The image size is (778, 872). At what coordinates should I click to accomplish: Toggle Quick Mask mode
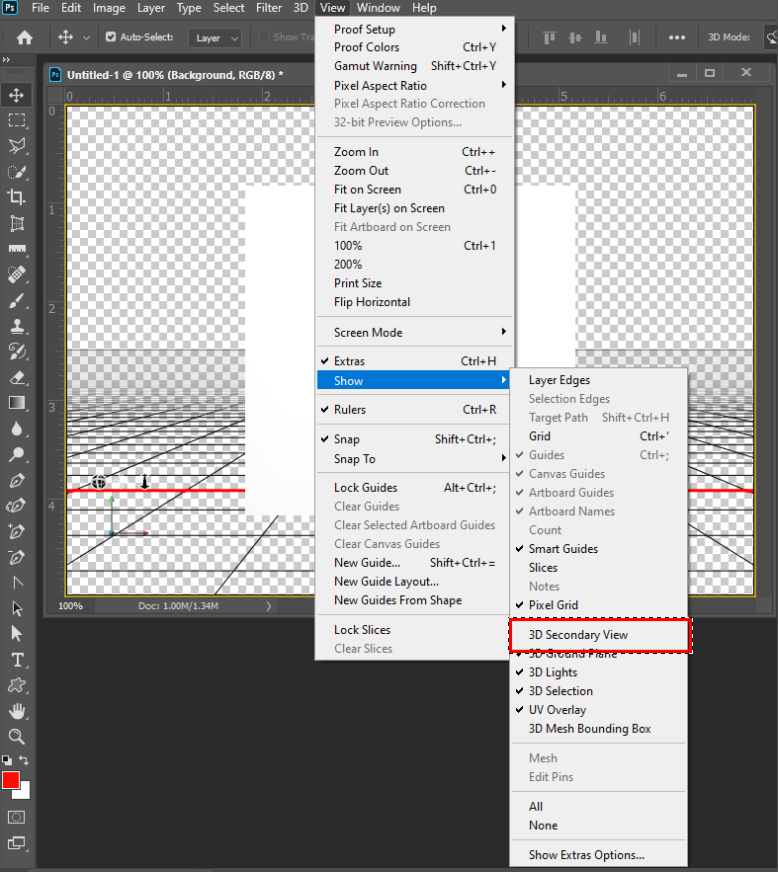pos(17,818)
